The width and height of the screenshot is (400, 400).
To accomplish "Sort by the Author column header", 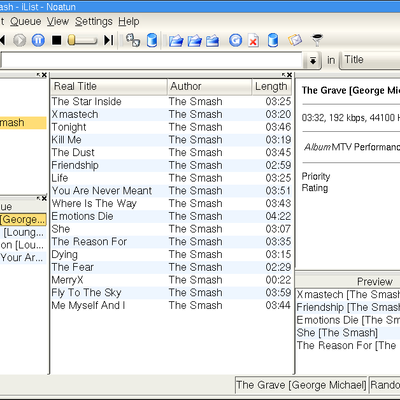I will [209, 87].
